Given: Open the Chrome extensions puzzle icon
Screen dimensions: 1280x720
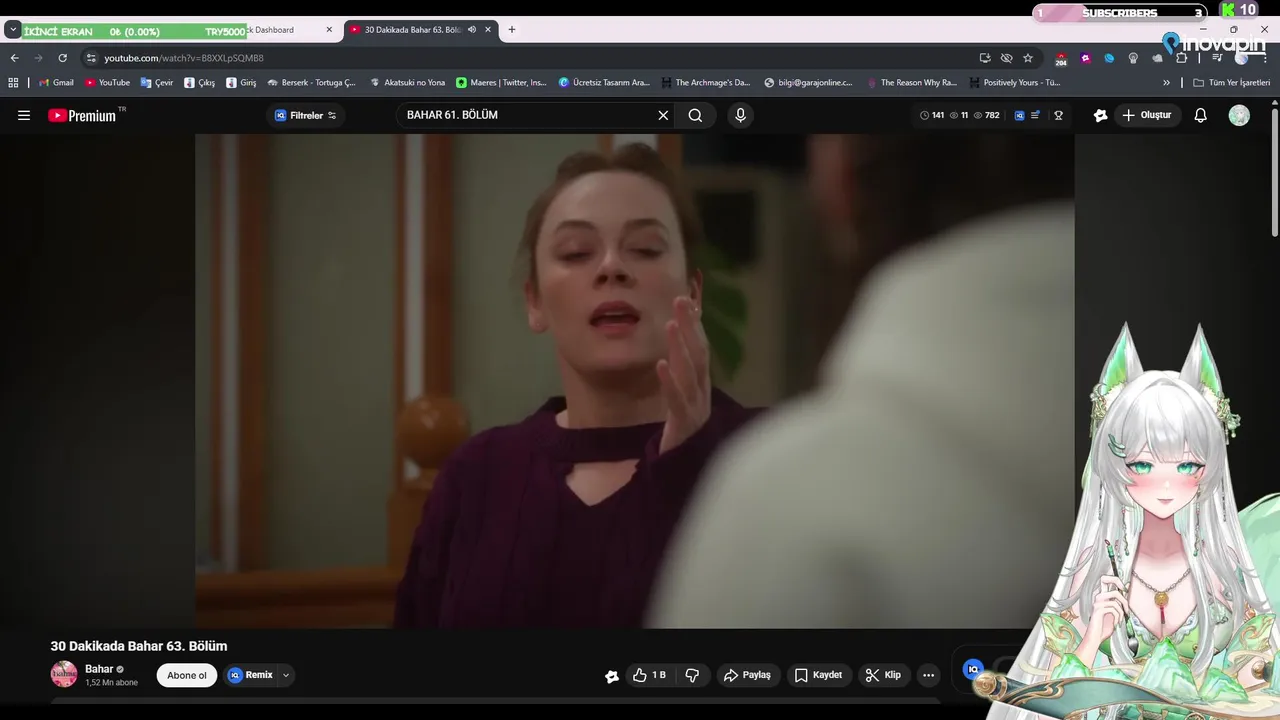Looking at the screenshot, I should pos(1181,58).
